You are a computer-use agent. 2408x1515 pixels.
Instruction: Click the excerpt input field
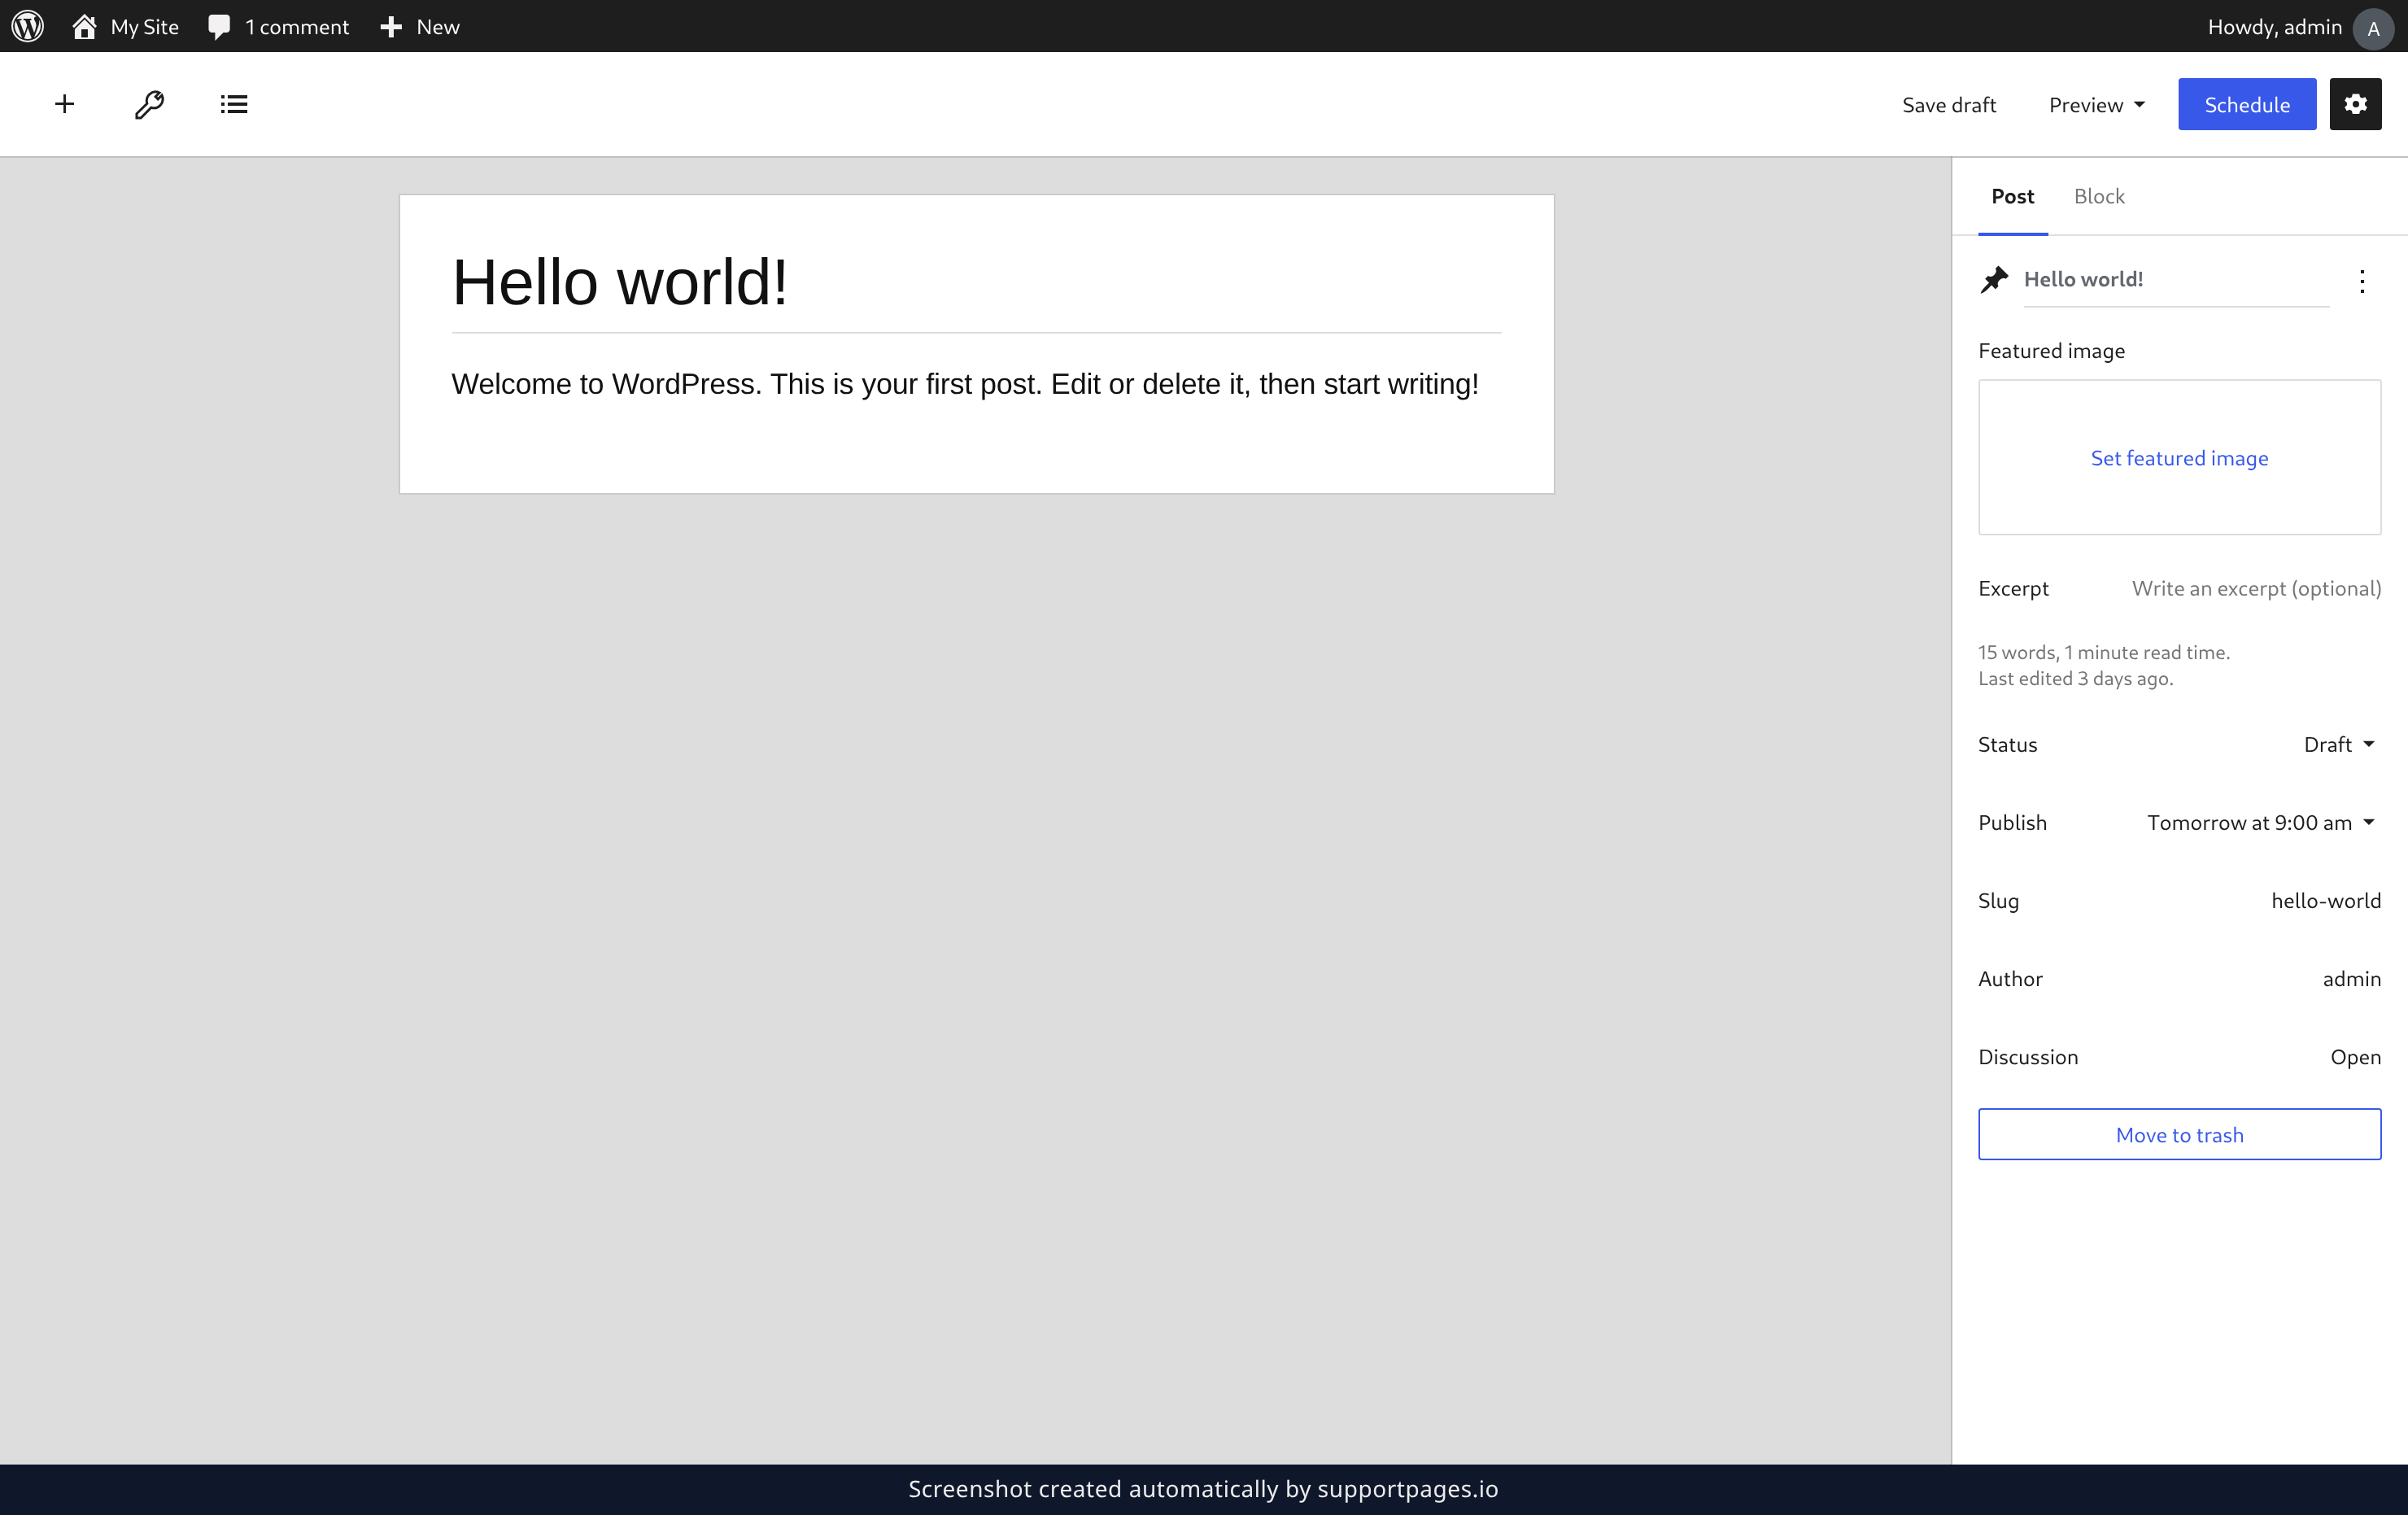pos(2255,588)
